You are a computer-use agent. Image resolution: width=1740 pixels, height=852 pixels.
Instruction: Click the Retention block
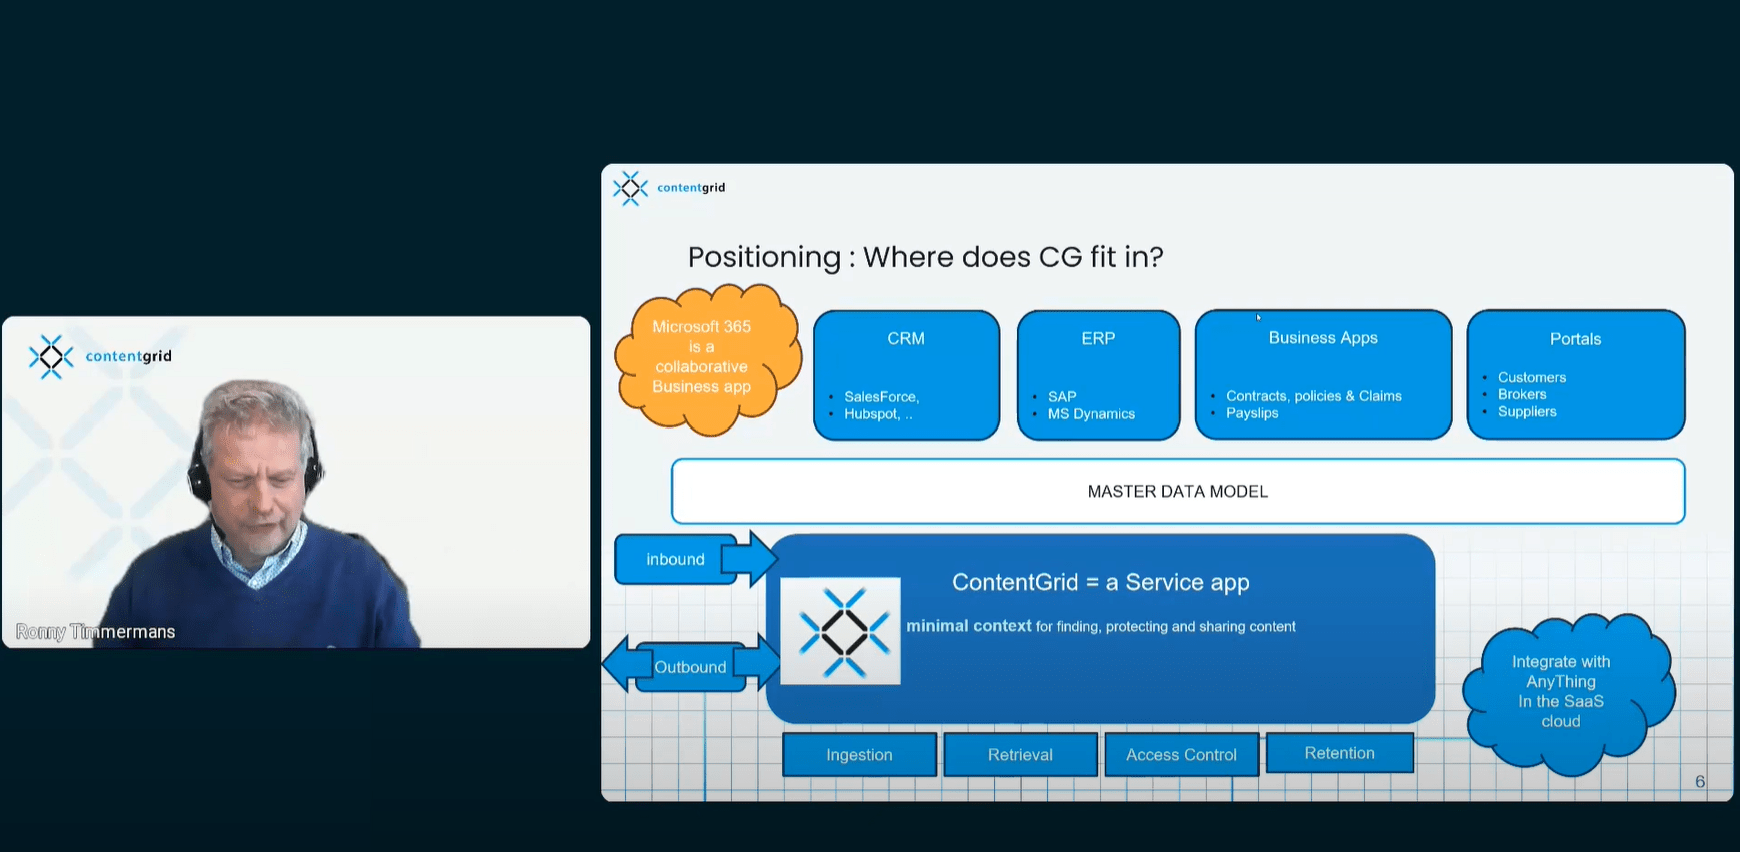click(1339, 753)
